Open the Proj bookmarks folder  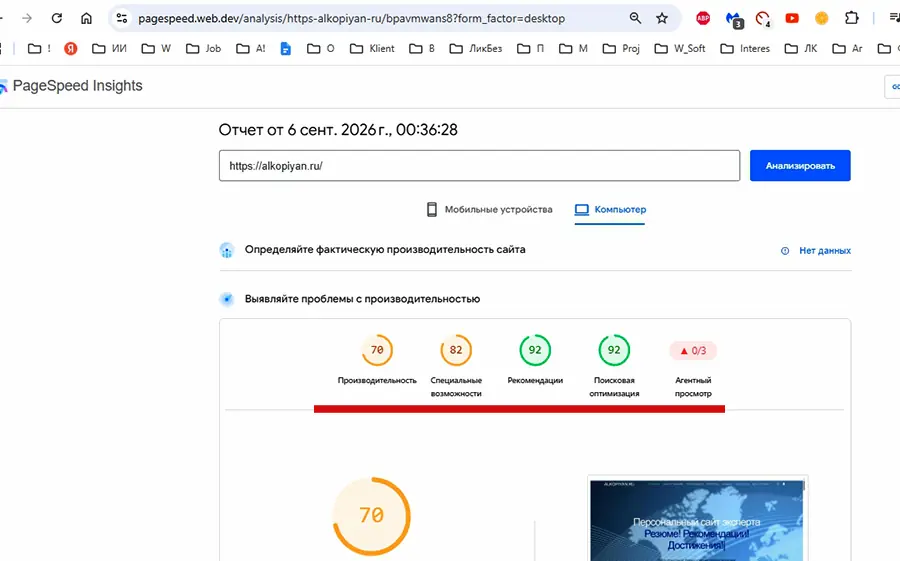pyautogui.click(x=621, y=49)
